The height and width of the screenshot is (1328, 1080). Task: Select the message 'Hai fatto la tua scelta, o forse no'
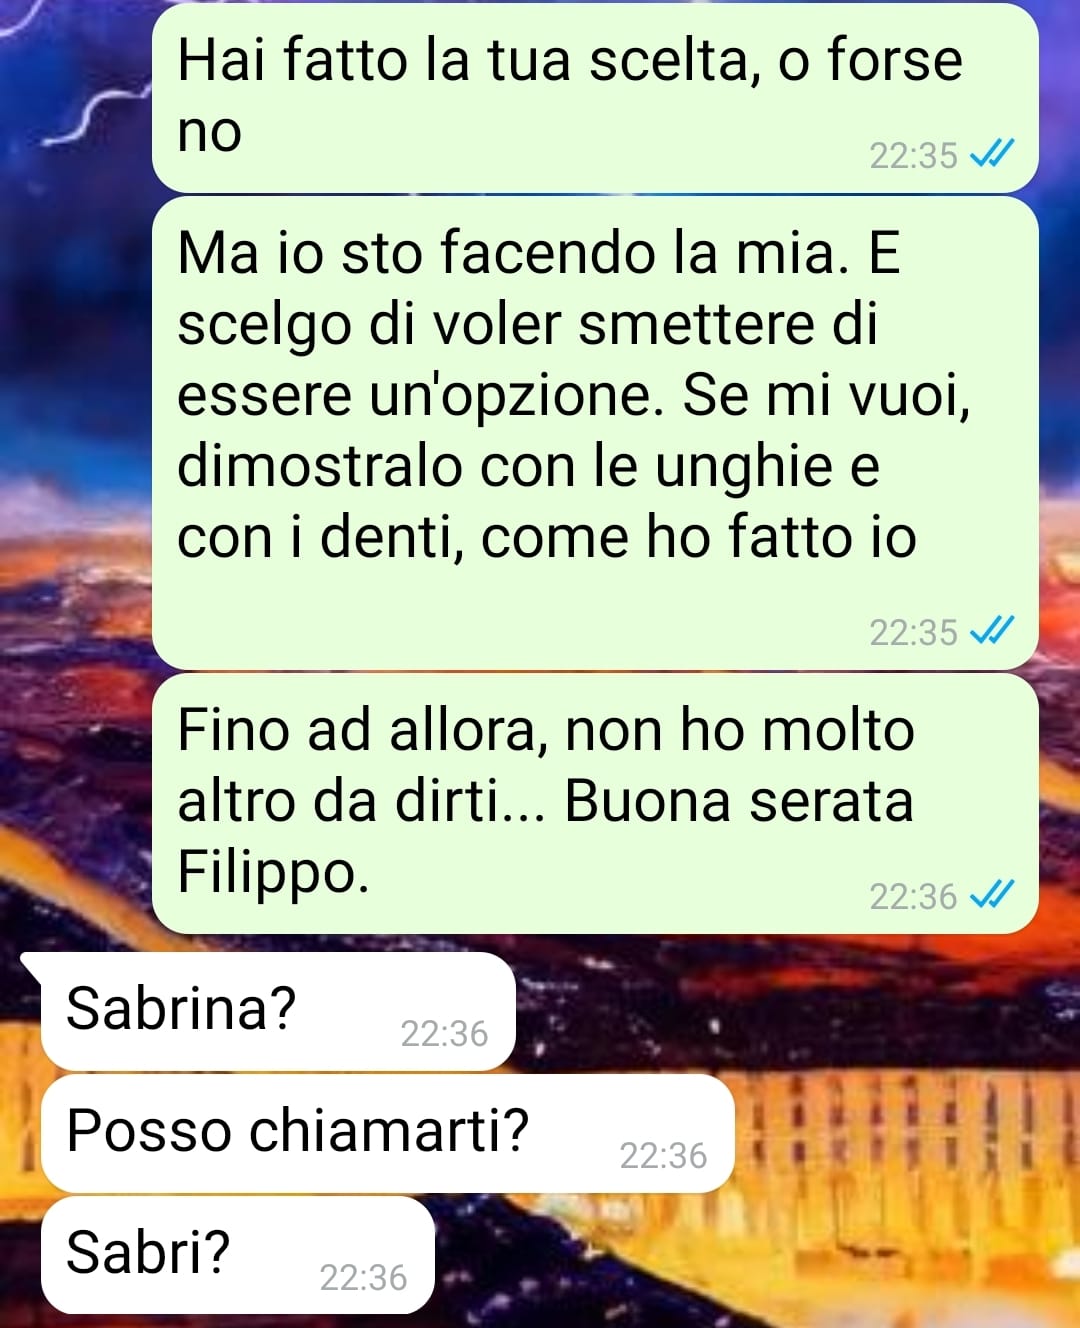coord(595,97)
